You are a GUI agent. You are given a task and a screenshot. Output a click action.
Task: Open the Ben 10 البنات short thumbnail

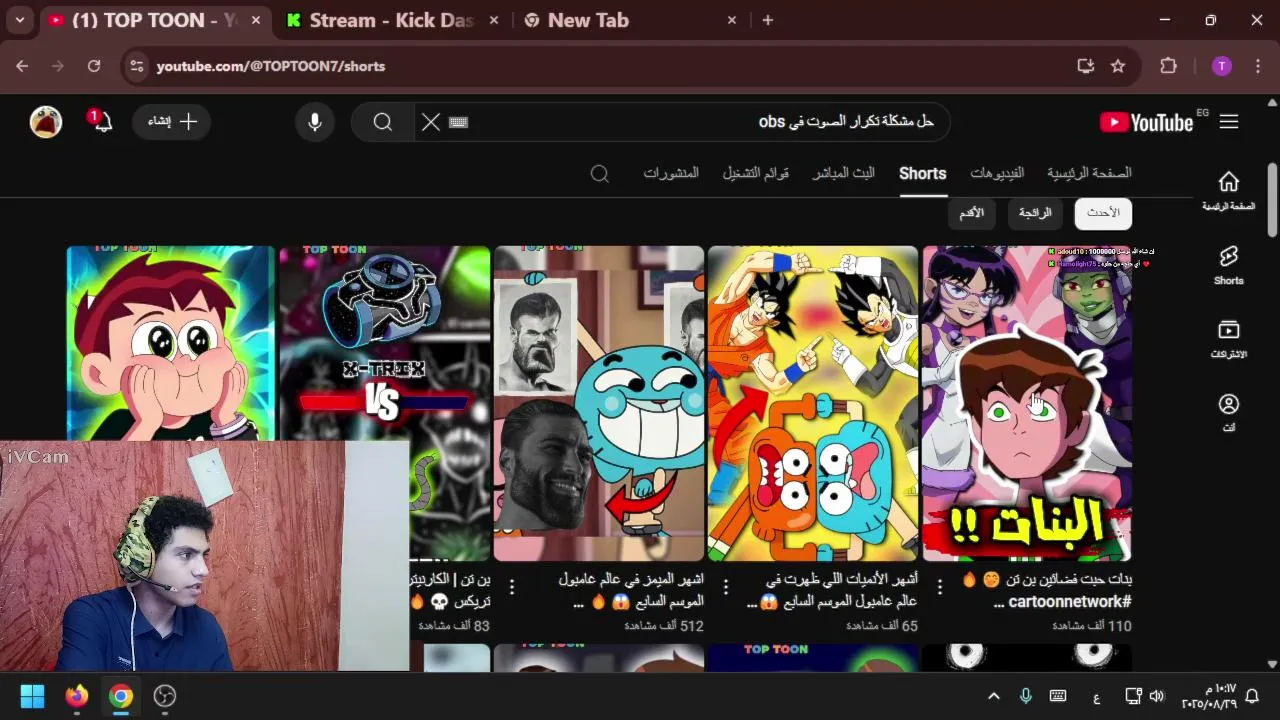1027,403
